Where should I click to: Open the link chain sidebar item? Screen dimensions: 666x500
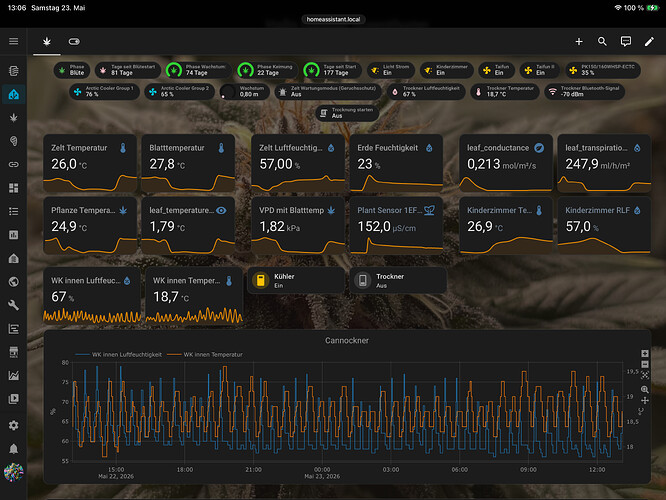click(x=14, y=164)
